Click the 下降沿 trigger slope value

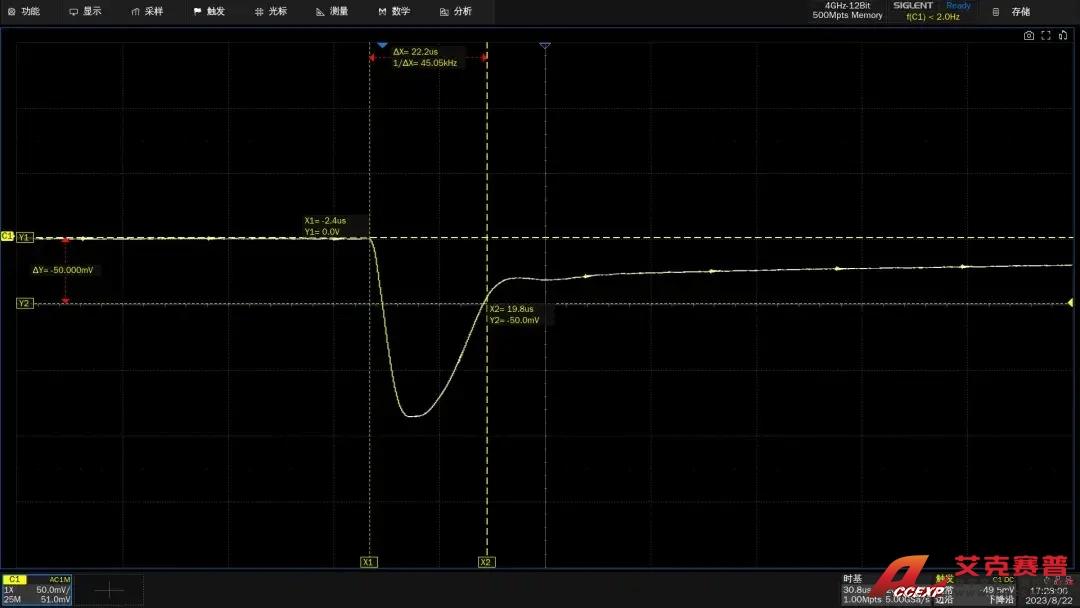(1001, 600)
